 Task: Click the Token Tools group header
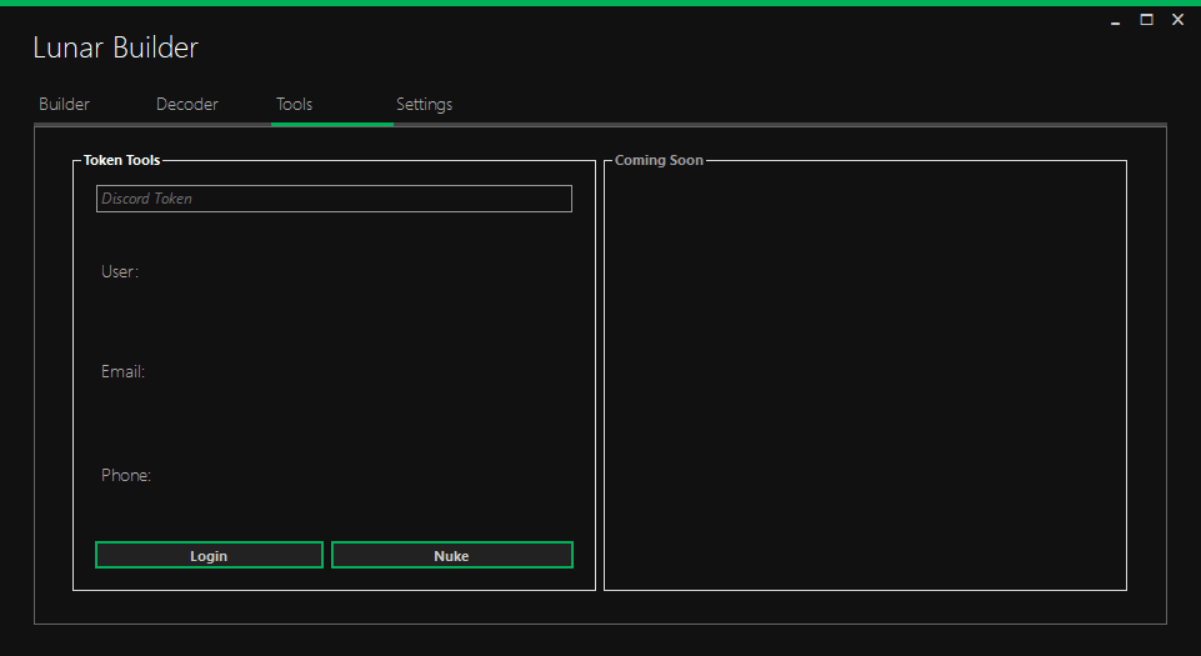pos(121,160)
